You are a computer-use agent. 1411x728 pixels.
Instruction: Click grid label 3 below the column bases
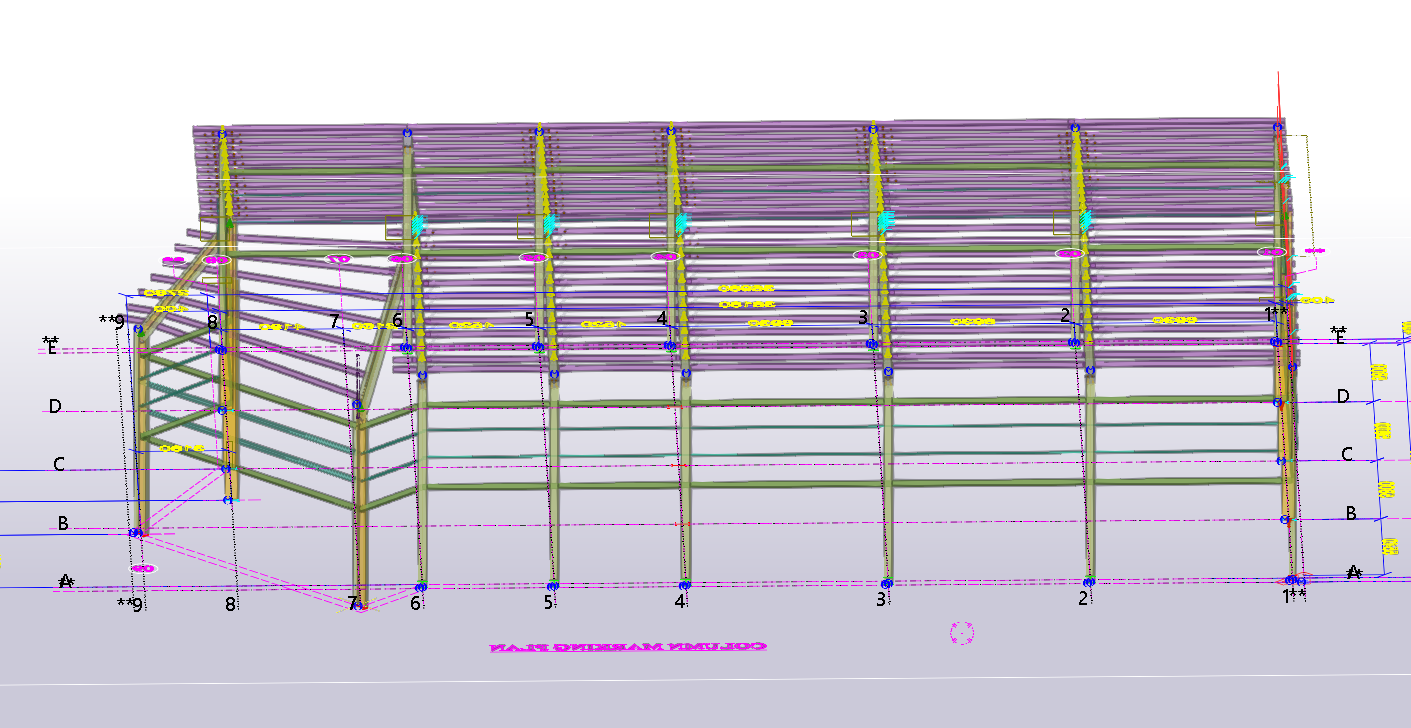tap(881, 600)
